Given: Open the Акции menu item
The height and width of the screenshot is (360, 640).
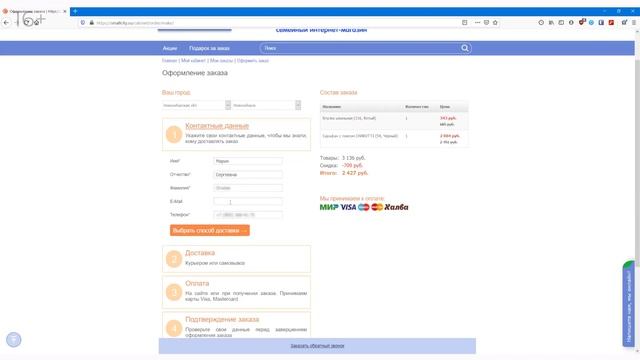Looking at the screenshot, I should (170, 48).
